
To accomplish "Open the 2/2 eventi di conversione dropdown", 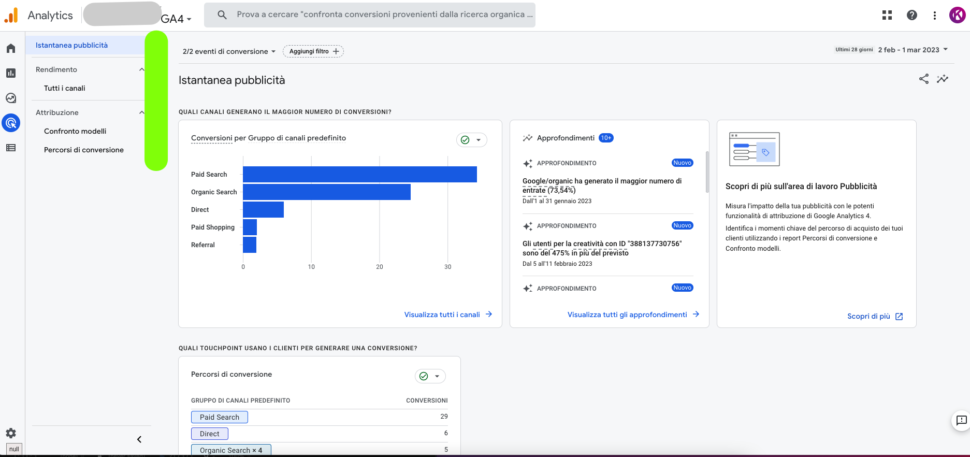I will 229,51.
